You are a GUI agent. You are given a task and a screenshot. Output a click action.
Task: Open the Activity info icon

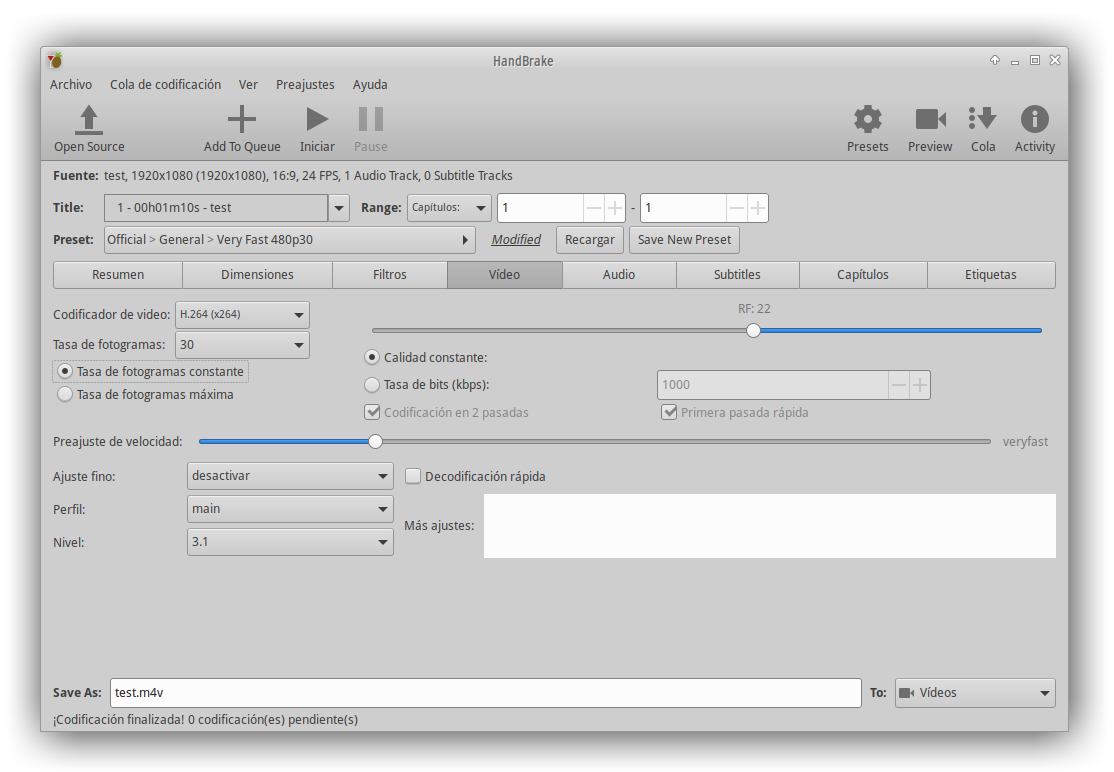1034,120
